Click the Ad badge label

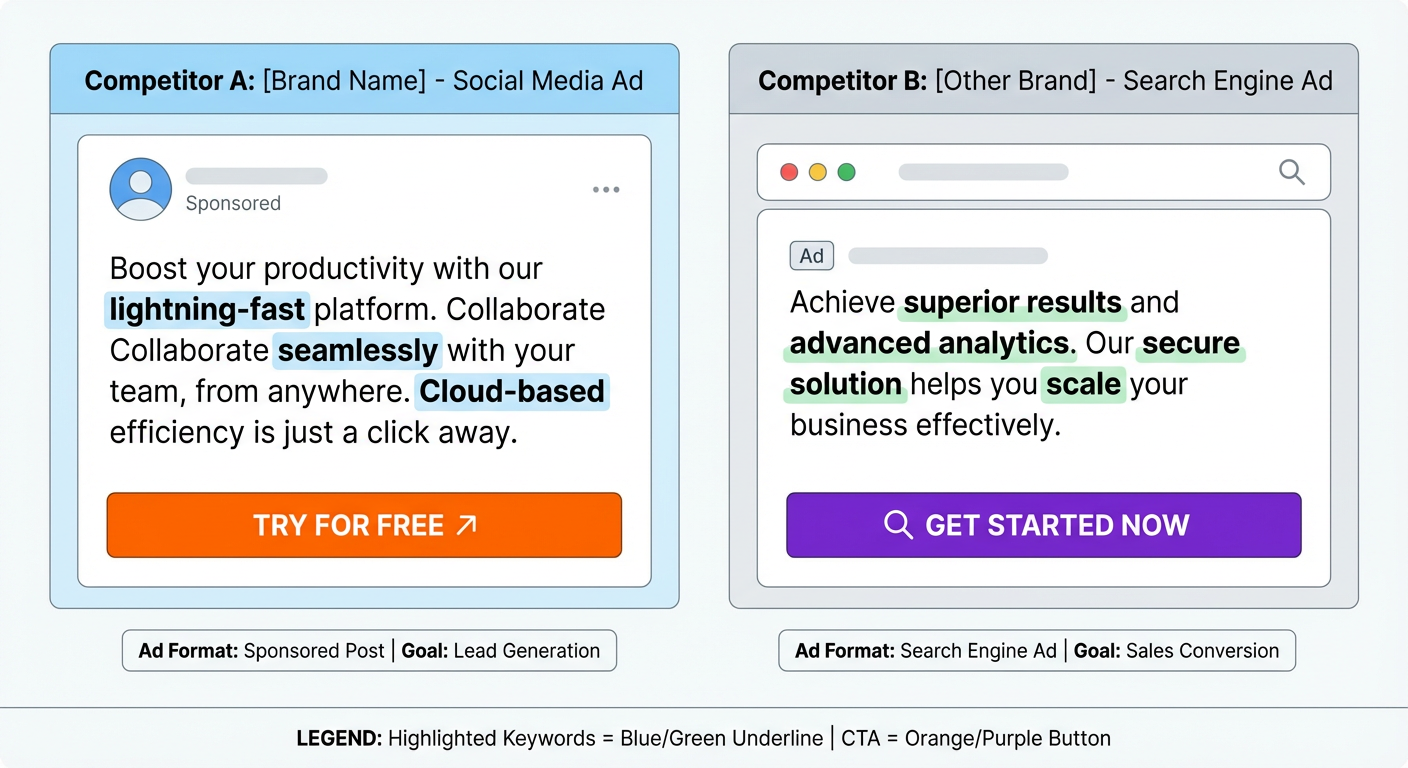[811, 256]
